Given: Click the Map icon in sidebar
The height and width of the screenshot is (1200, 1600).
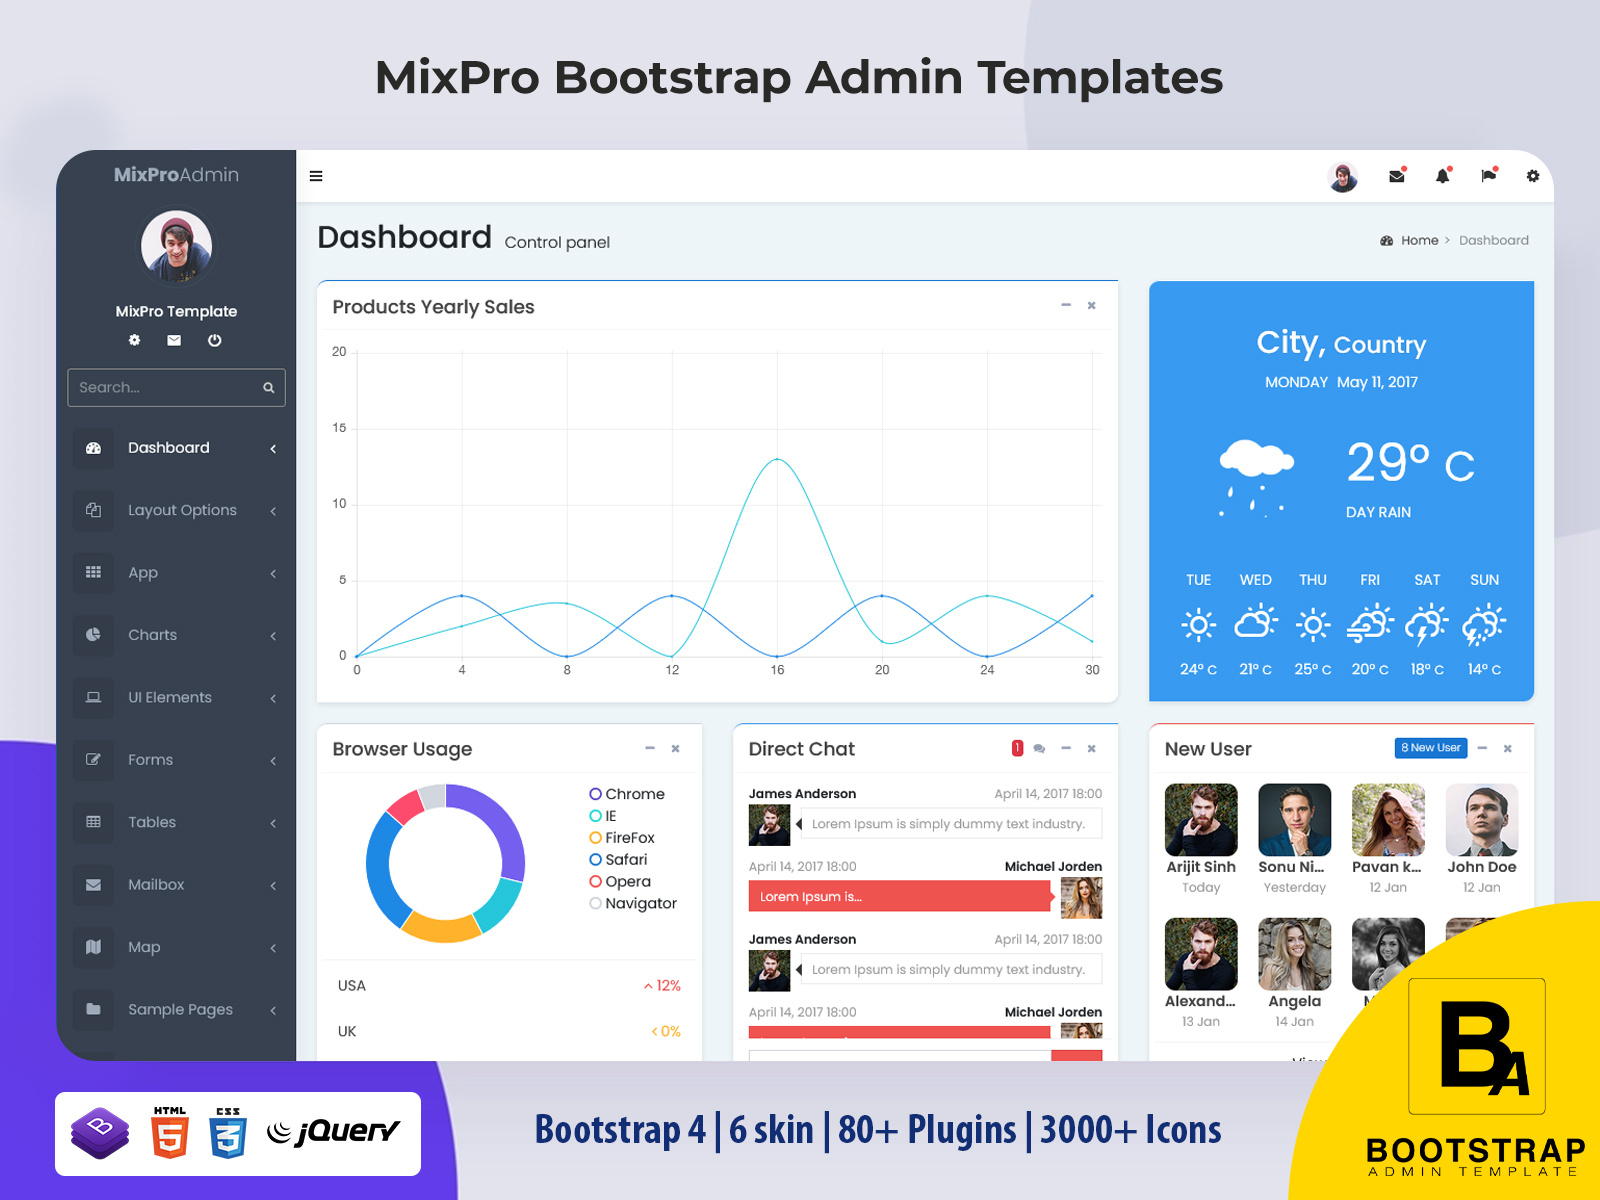Looking at the screenshot, I should (93, 947).
